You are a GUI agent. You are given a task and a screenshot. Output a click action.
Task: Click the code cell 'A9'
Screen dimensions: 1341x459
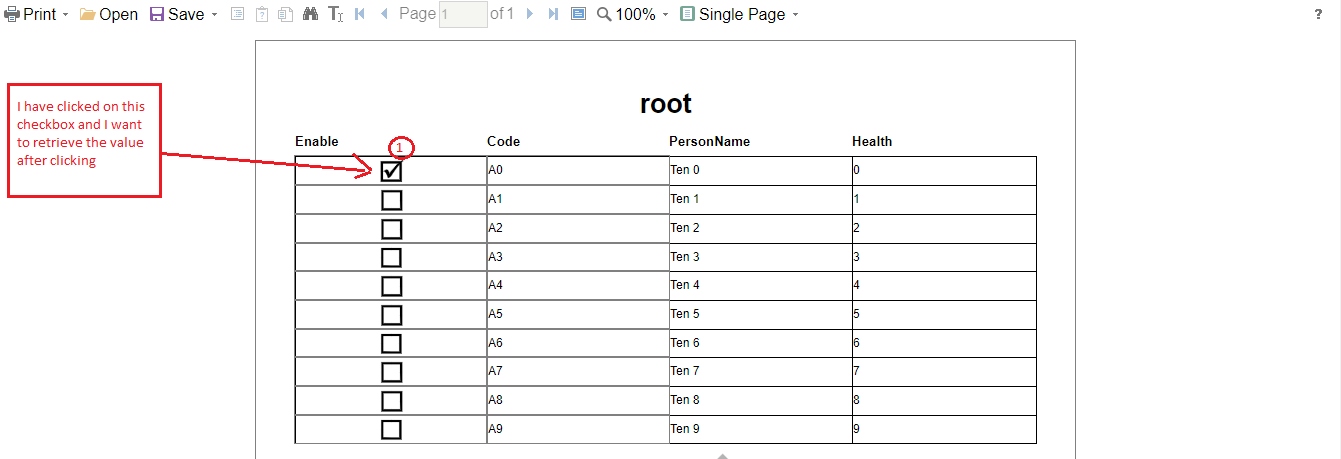click(578, 429)
